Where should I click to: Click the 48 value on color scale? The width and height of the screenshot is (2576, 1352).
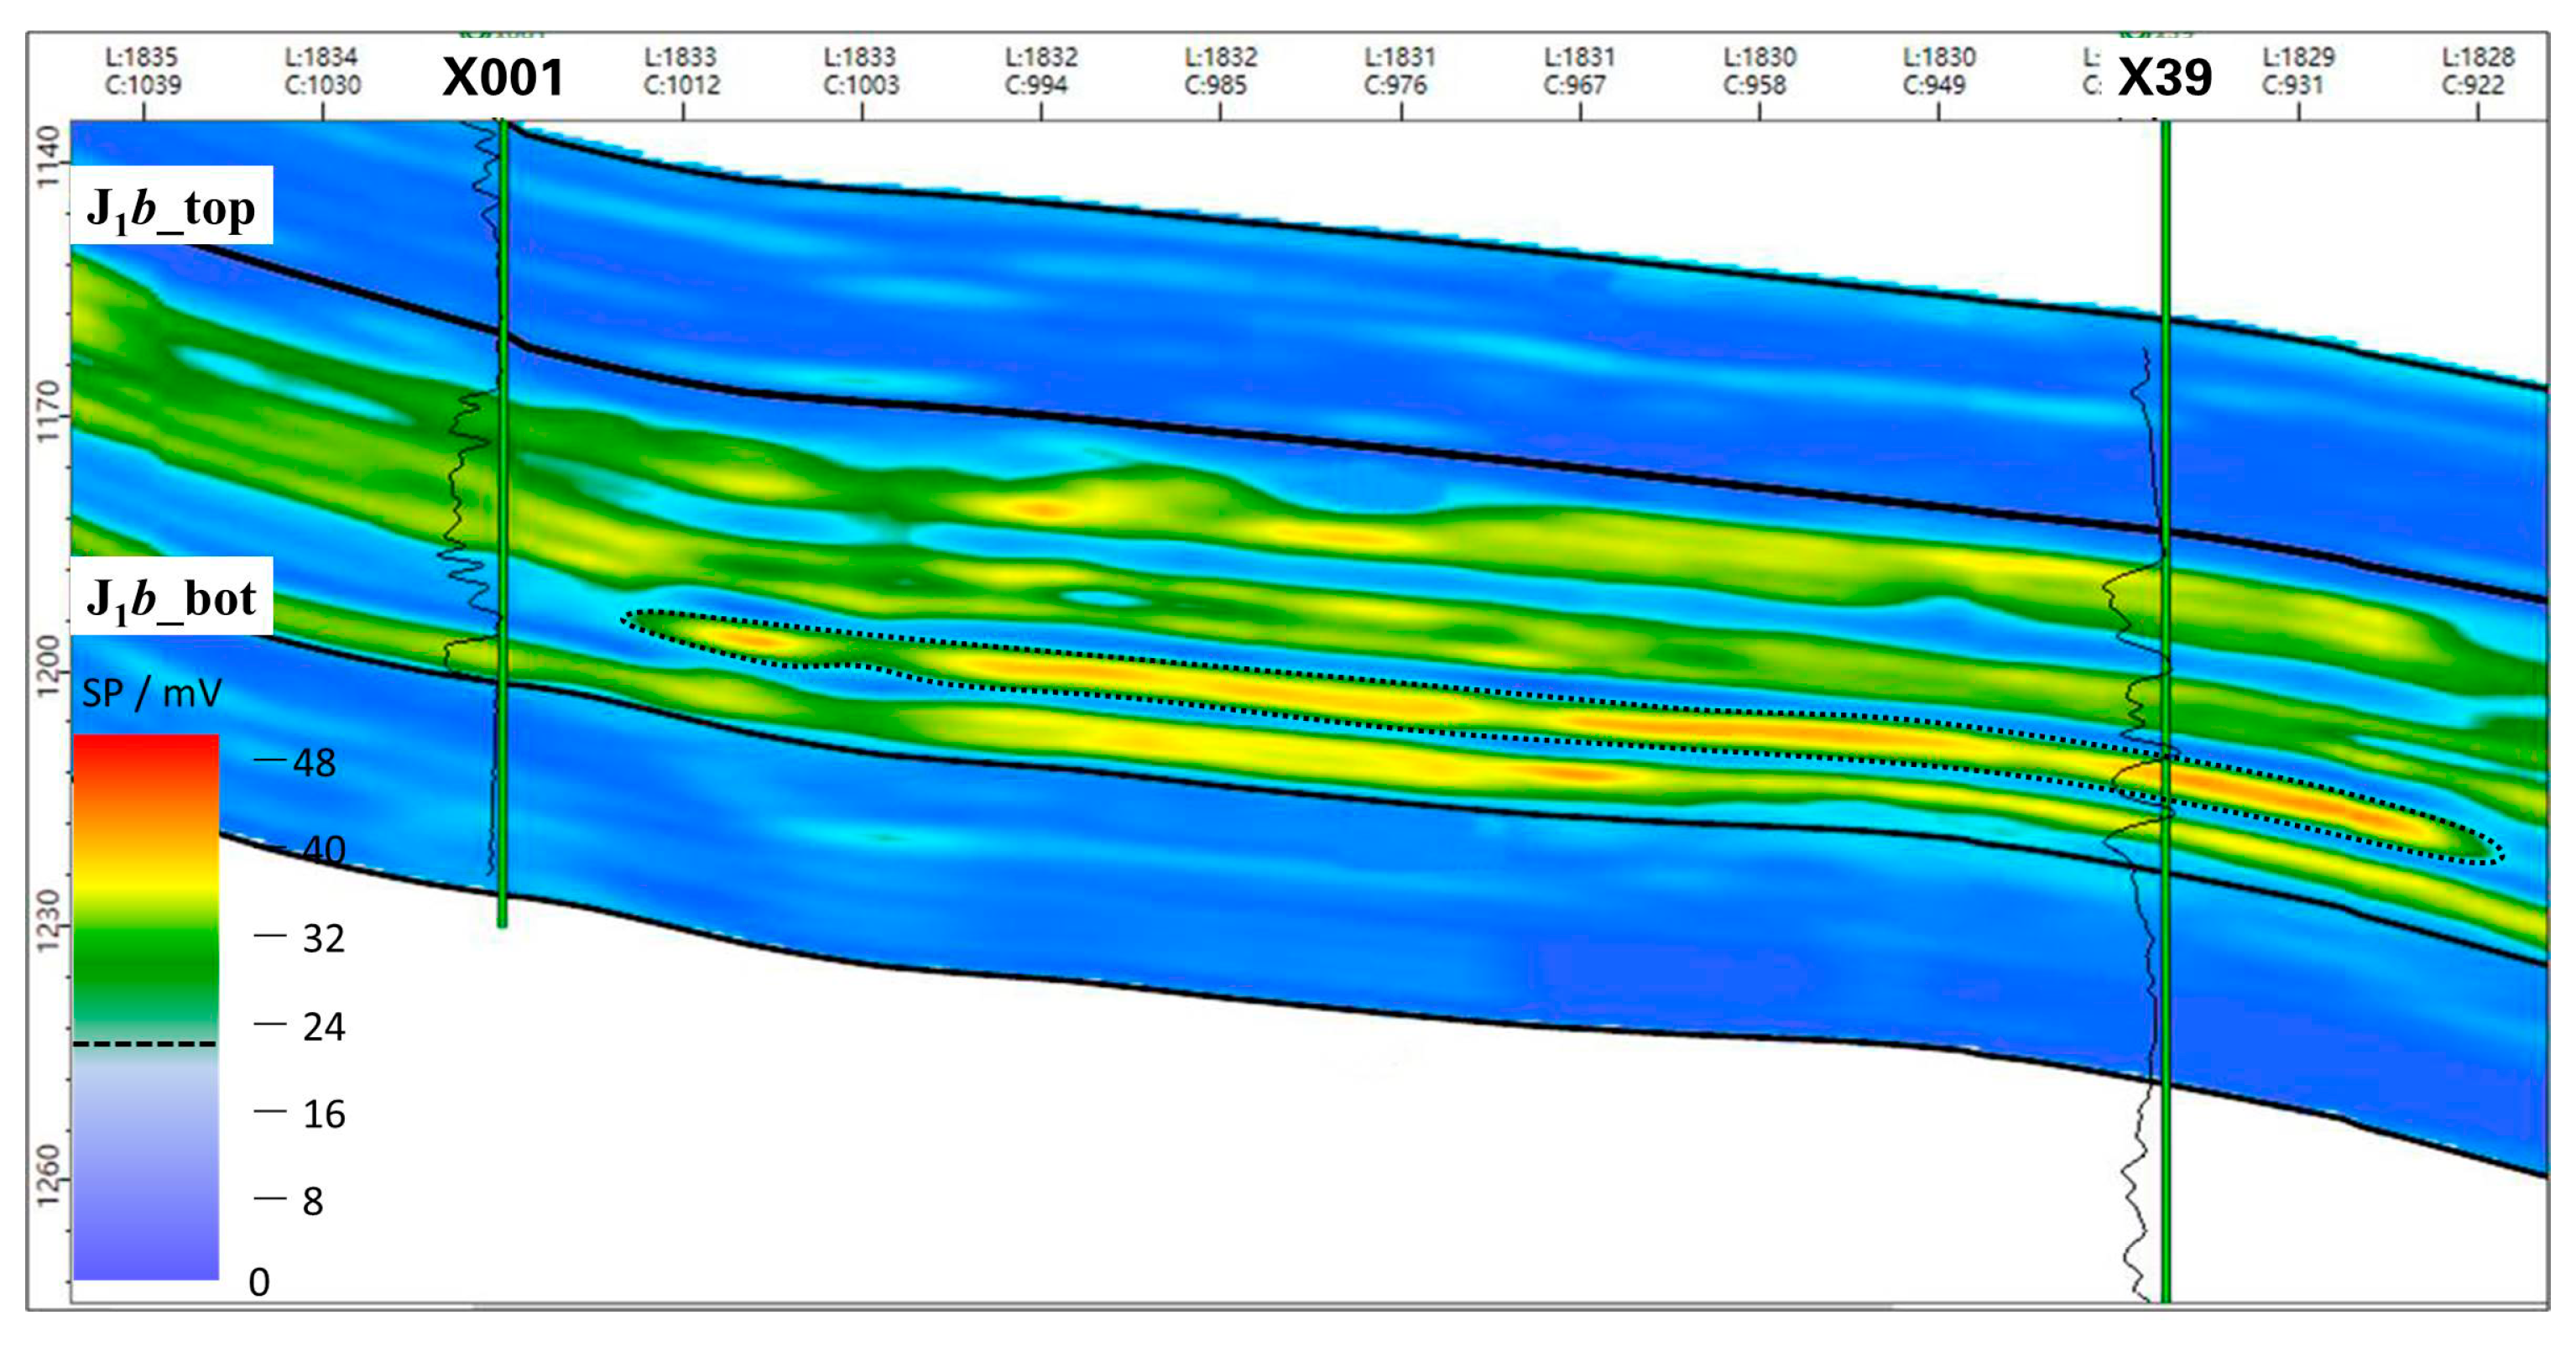(313, 763)
